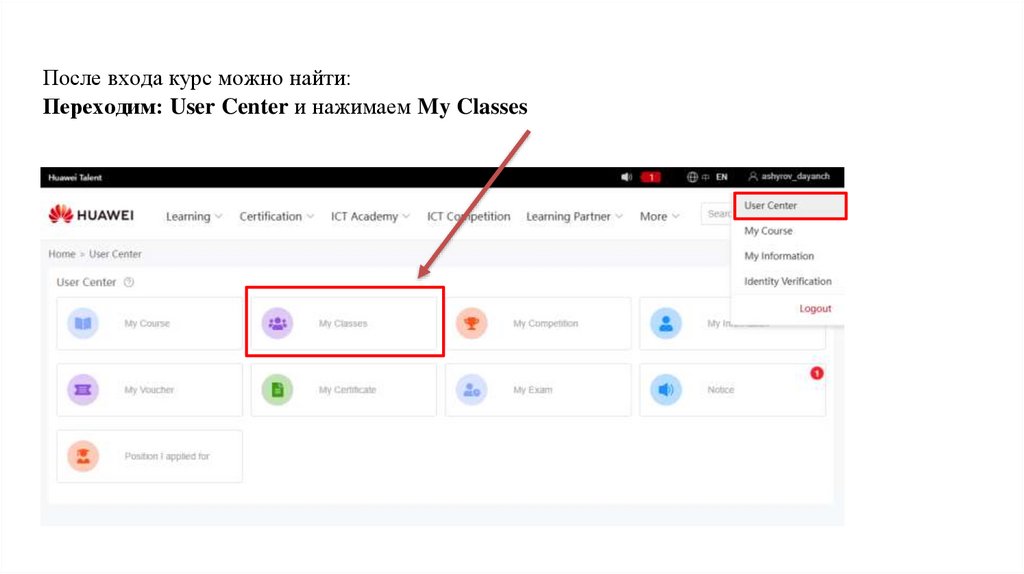This screenshot has width=1024, height=574.
Task: Open the My Certificate card label
Action: (347, 390)
